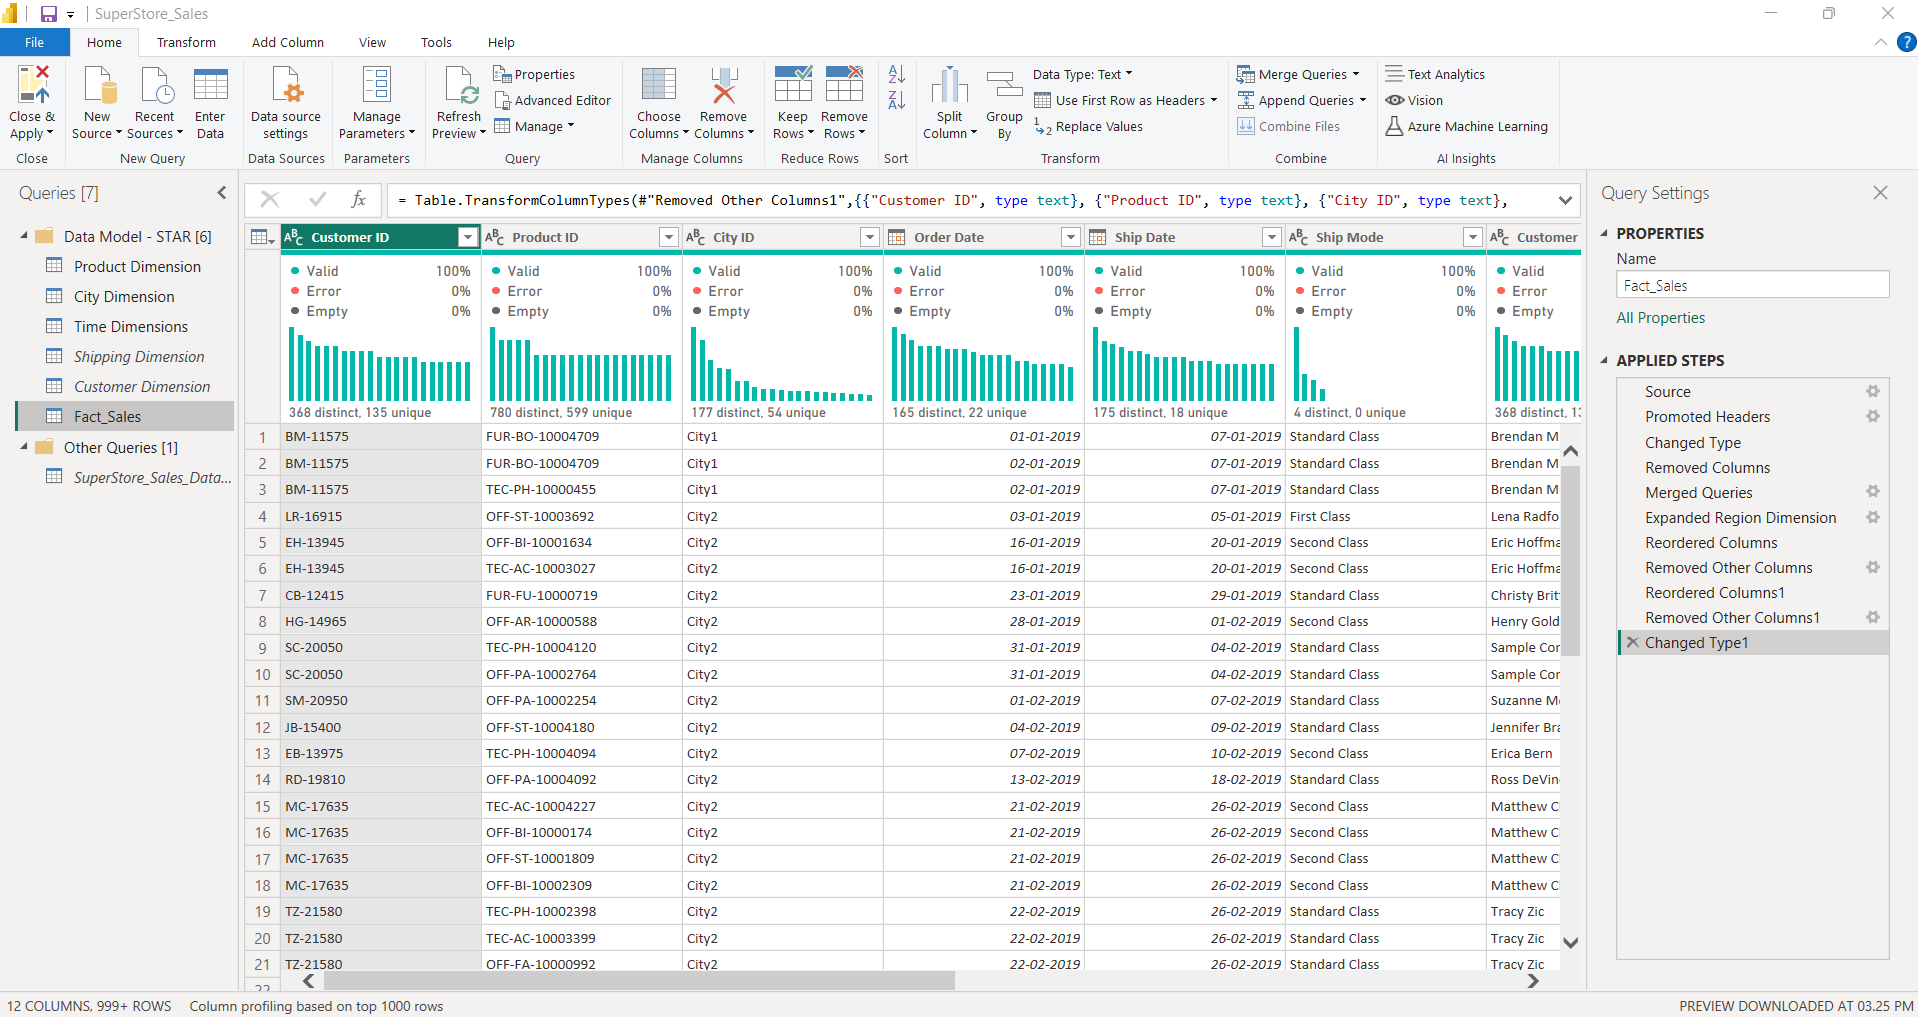Click the Enter Data icon
Viewport: 1918px width, 1017px height.
coord(210,85)
